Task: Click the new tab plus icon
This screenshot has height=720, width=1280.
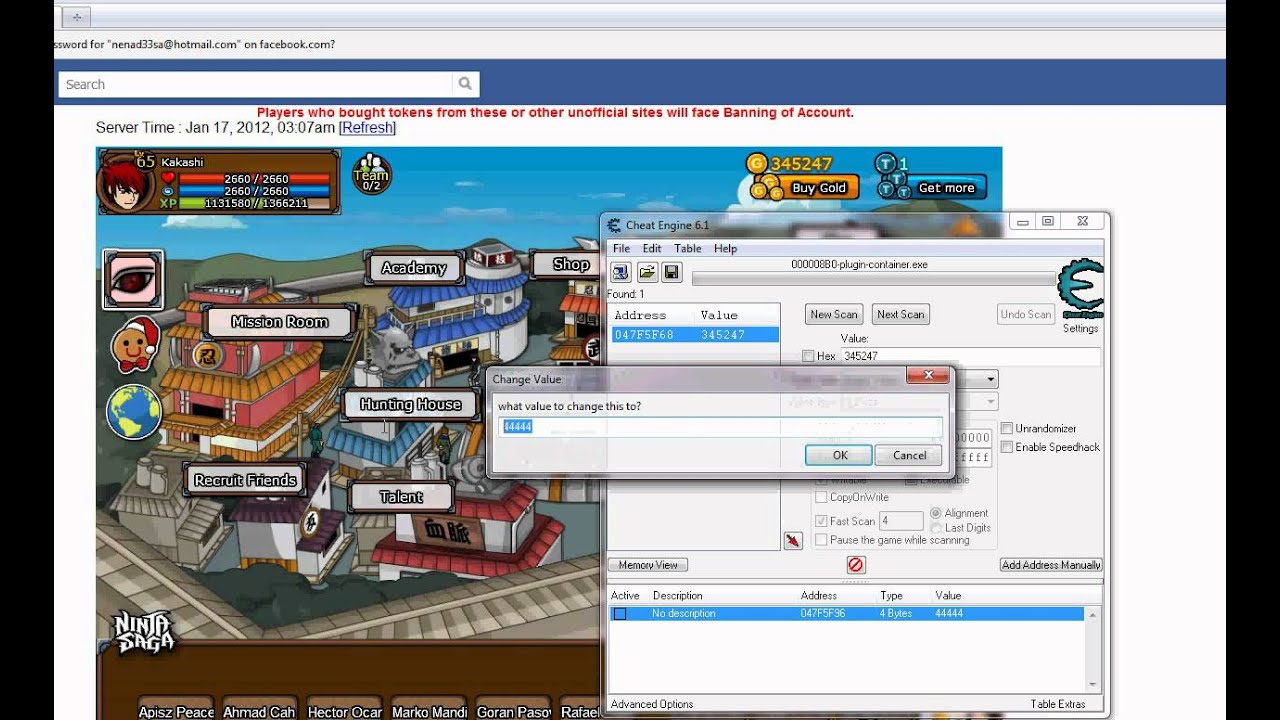Action: [76, 17]
